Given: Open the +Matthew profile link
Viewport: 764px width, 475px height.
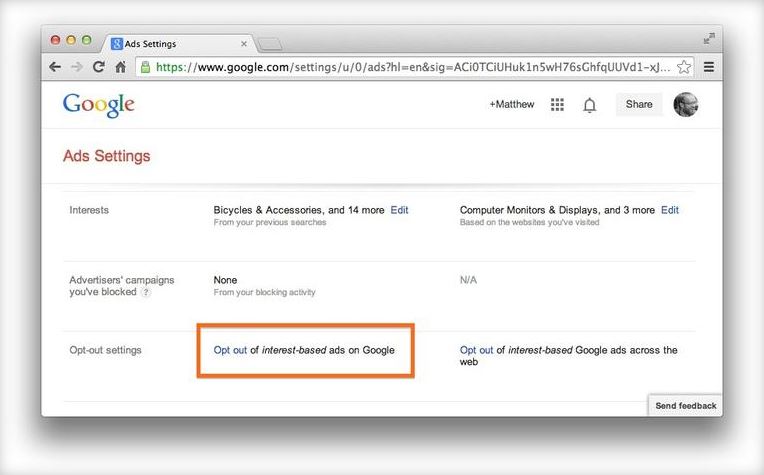Looking at the screenshot, I should pos(512,104).
